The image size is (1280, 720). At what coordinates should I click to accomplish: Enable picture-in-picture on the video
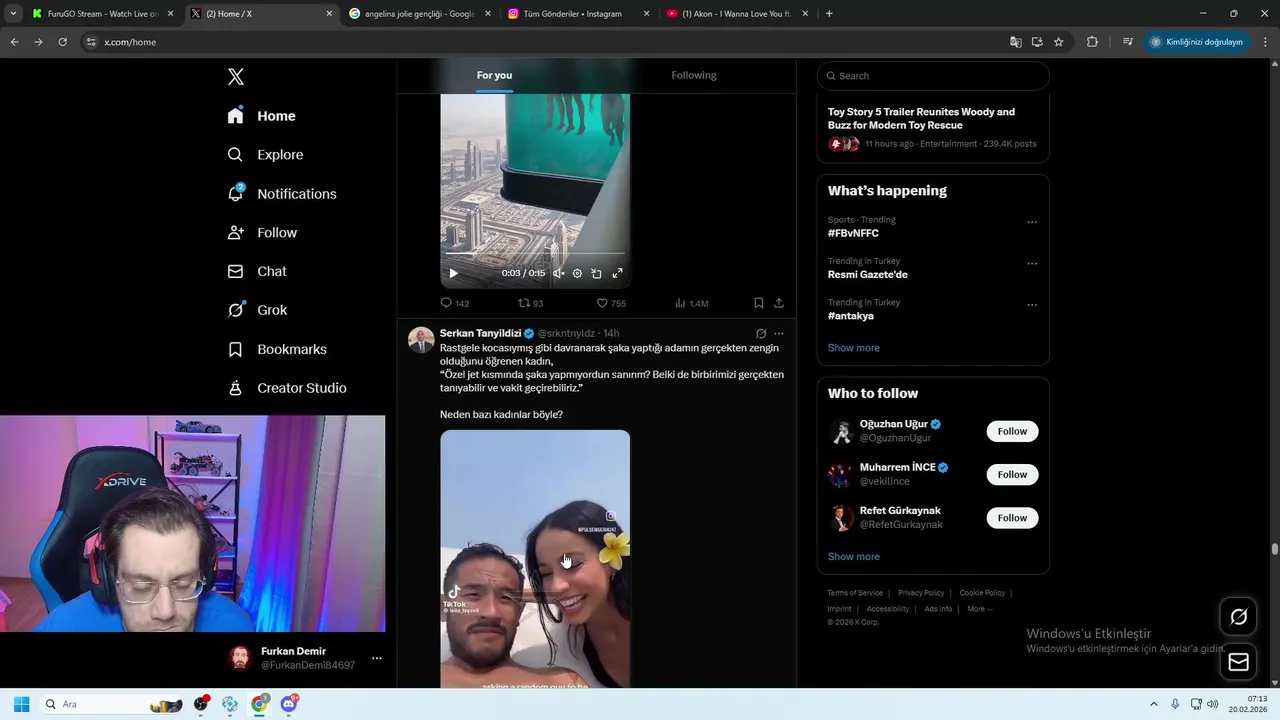pos(596,273)
